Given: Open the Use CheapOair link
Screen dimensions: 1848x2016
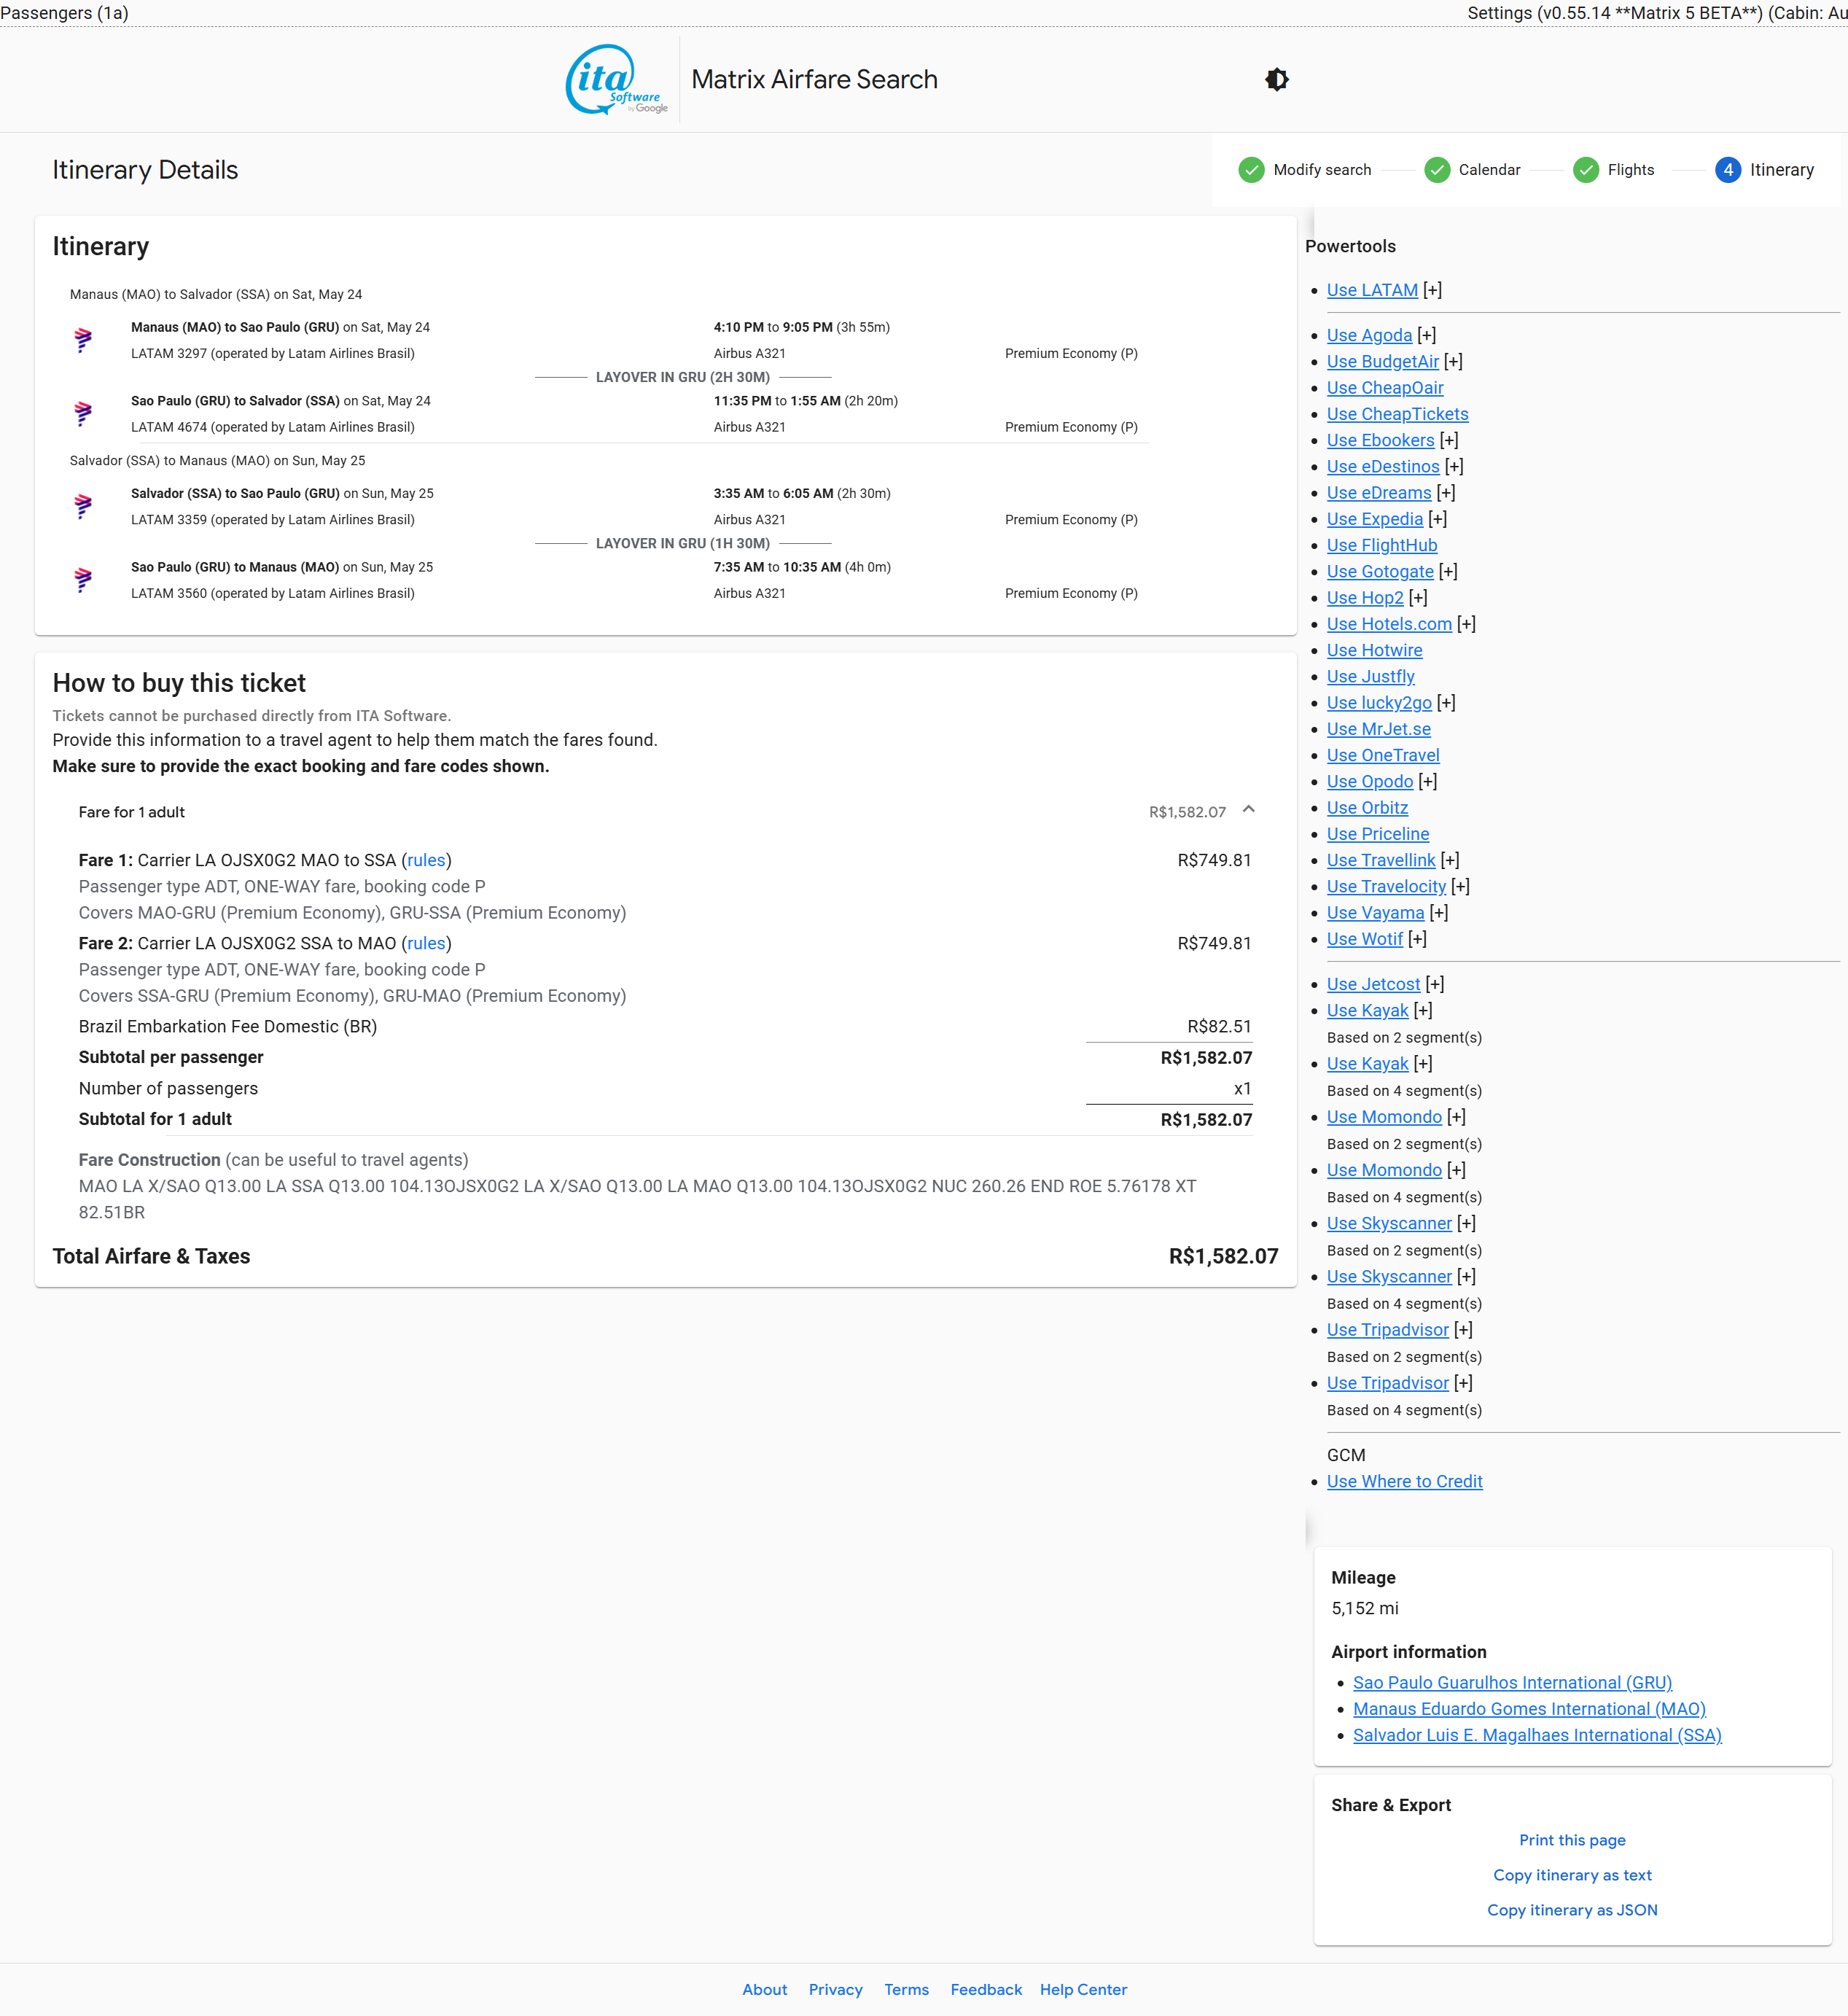Looking at the screenshot, I should pos(1385,388).
